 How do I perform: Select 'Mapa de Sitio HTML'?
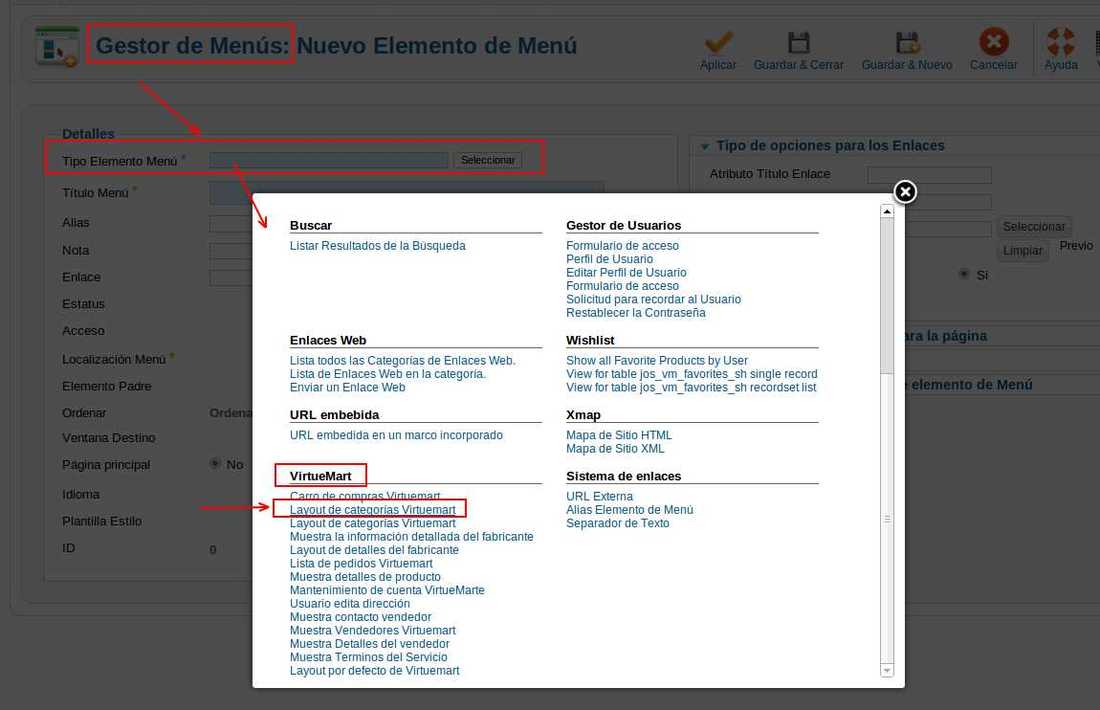pos(619,435)
